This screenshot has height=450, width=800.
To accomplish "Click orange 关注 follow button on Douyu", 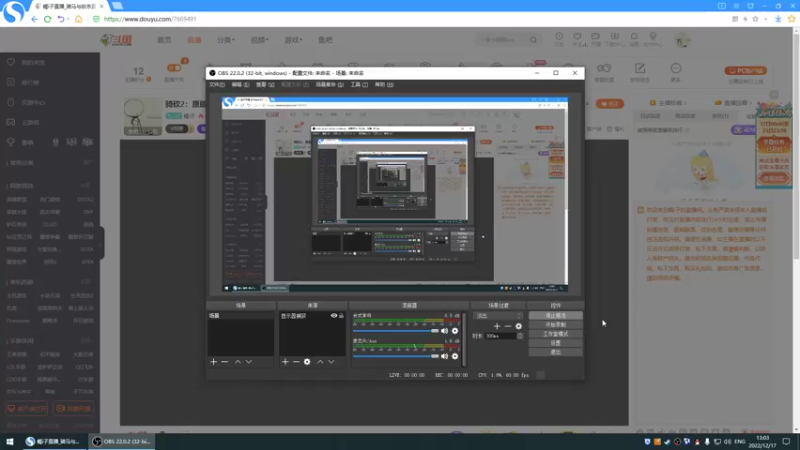I will [x=610, y=104].
